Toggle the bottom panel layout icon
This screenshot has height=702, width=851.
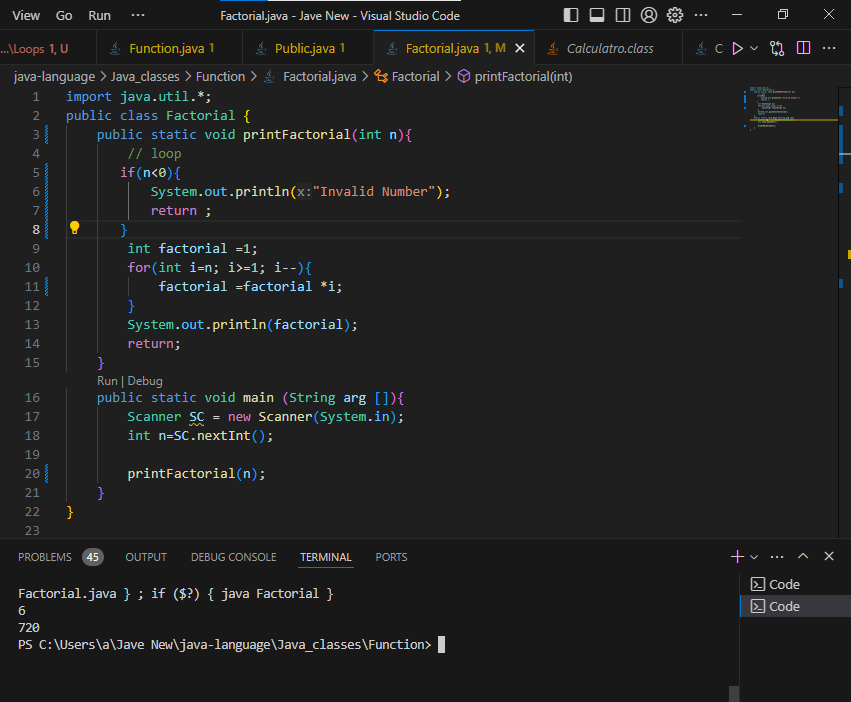pos(596,15)
